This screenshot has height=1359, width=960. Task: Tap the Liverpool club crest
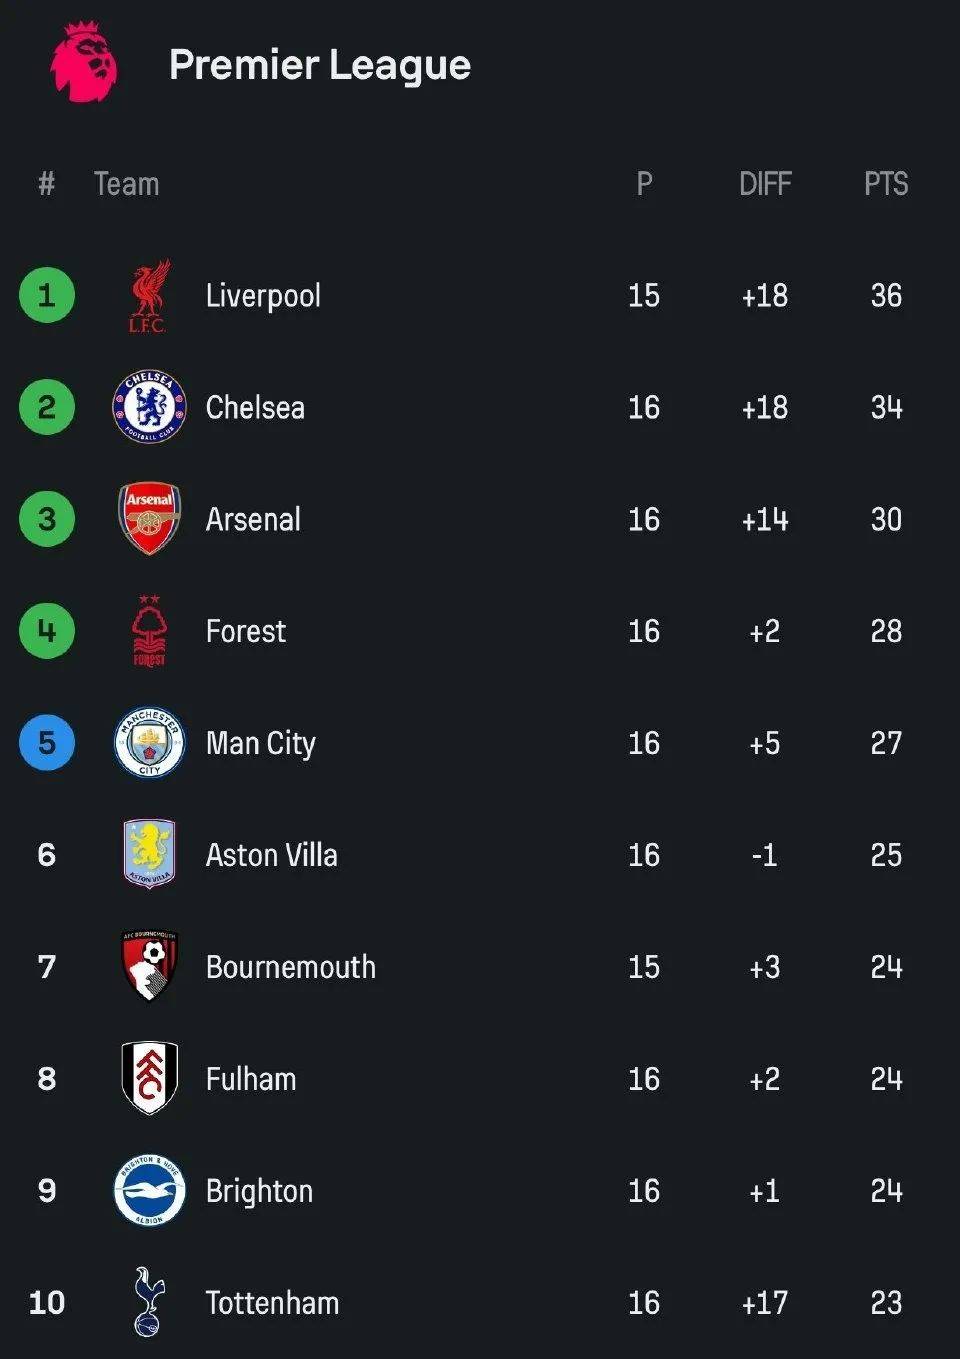149,296
